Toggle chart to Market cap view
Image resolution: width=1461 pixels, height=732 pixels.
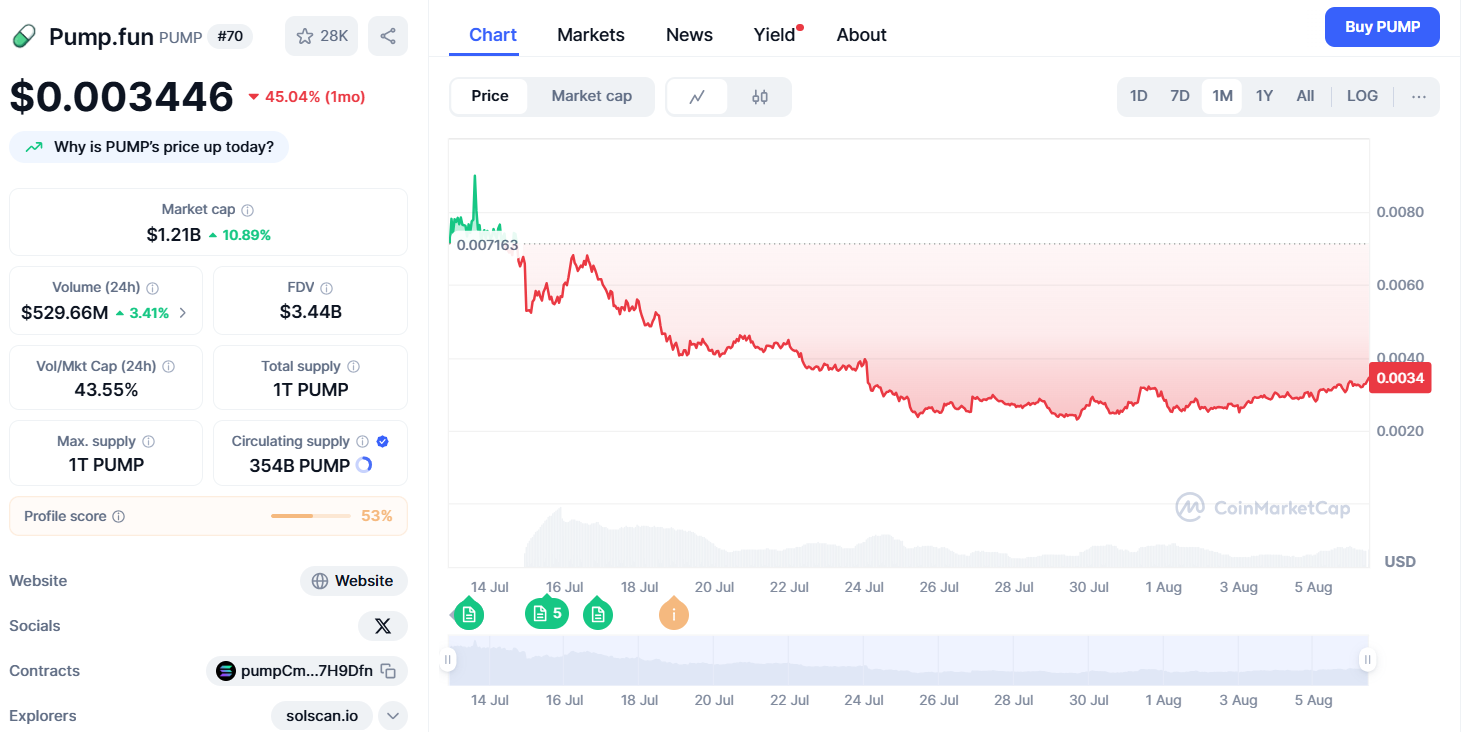(x=591, y=97)
